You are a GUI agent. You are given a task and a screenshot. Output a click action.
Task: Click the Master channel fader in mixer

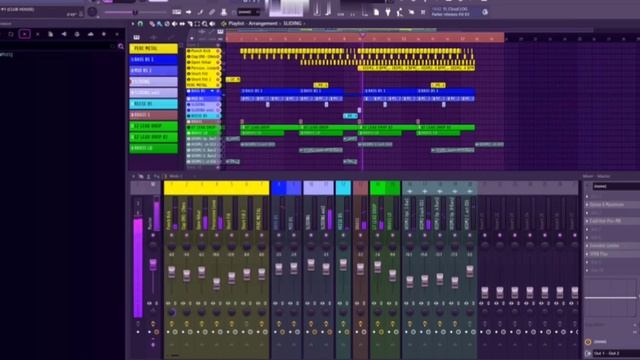click(x=153, y=264)
